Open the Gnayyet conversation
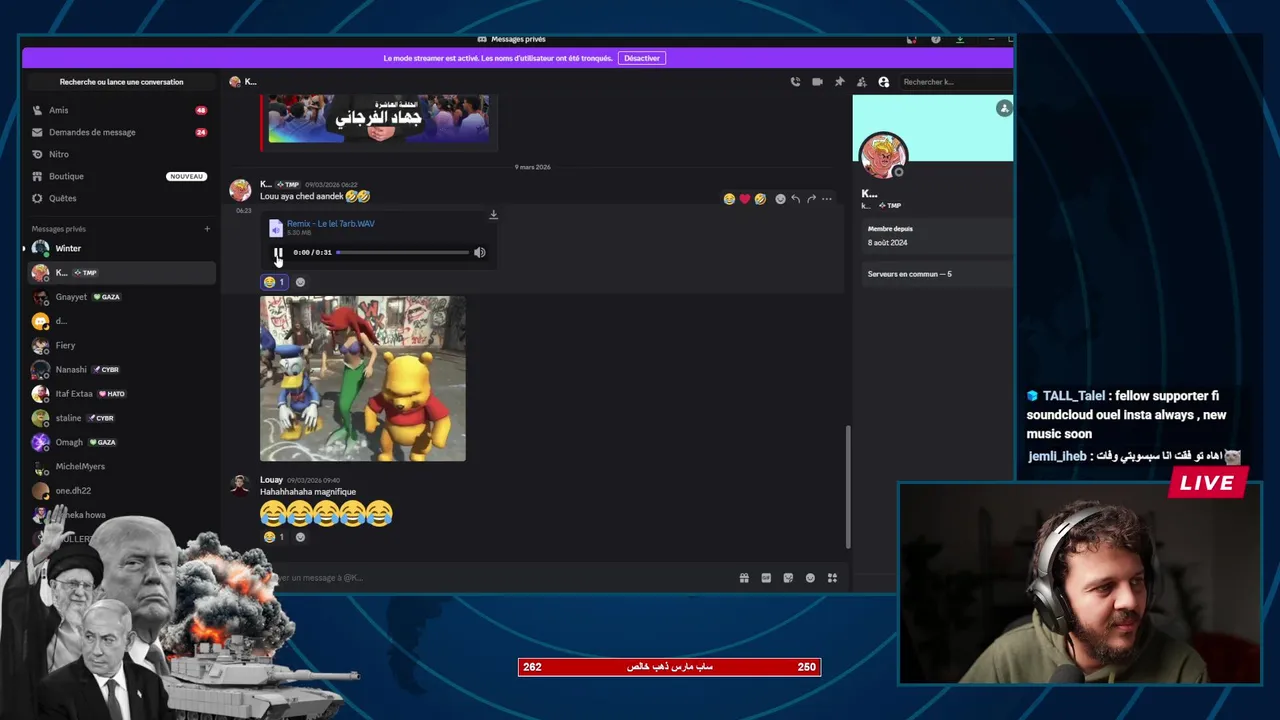1280x720 pixels. click(121, 297)
